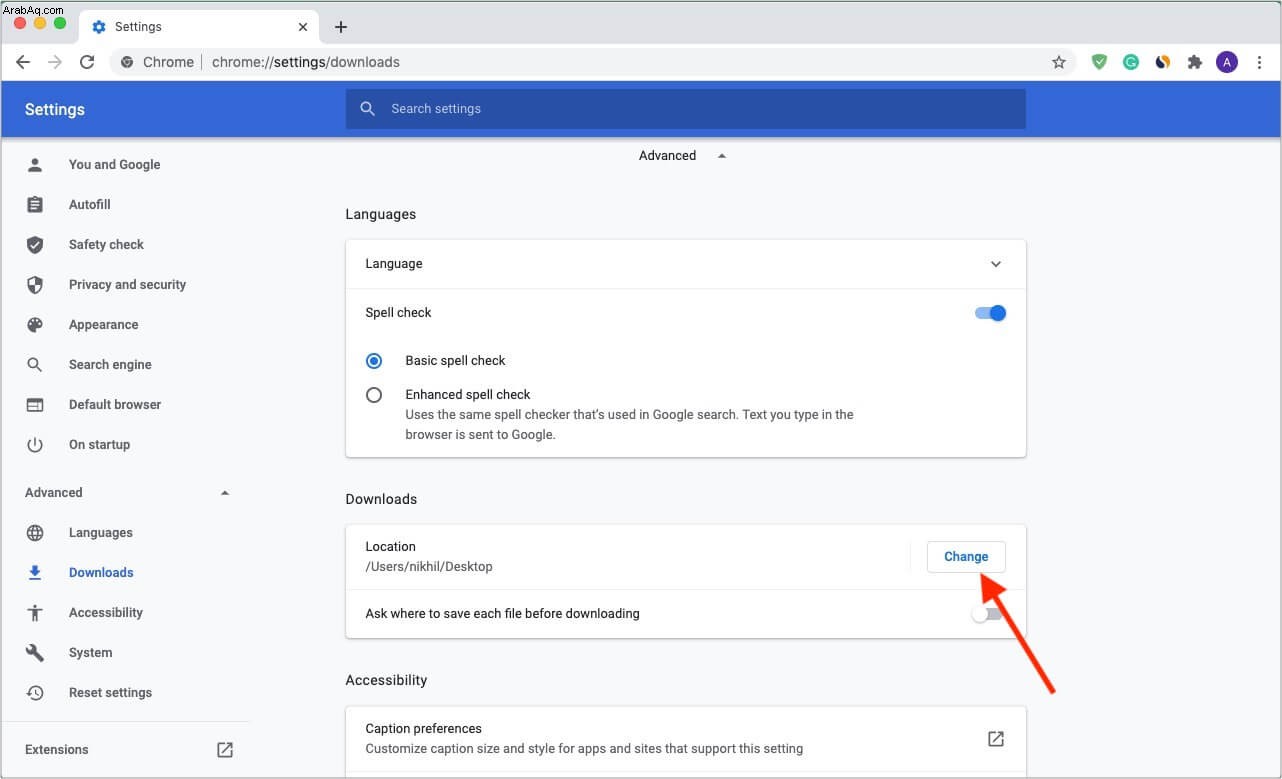Click the Search engine magnifier icon in sidebar
This screenshot has width=1282, height=779.
[35, 365]
